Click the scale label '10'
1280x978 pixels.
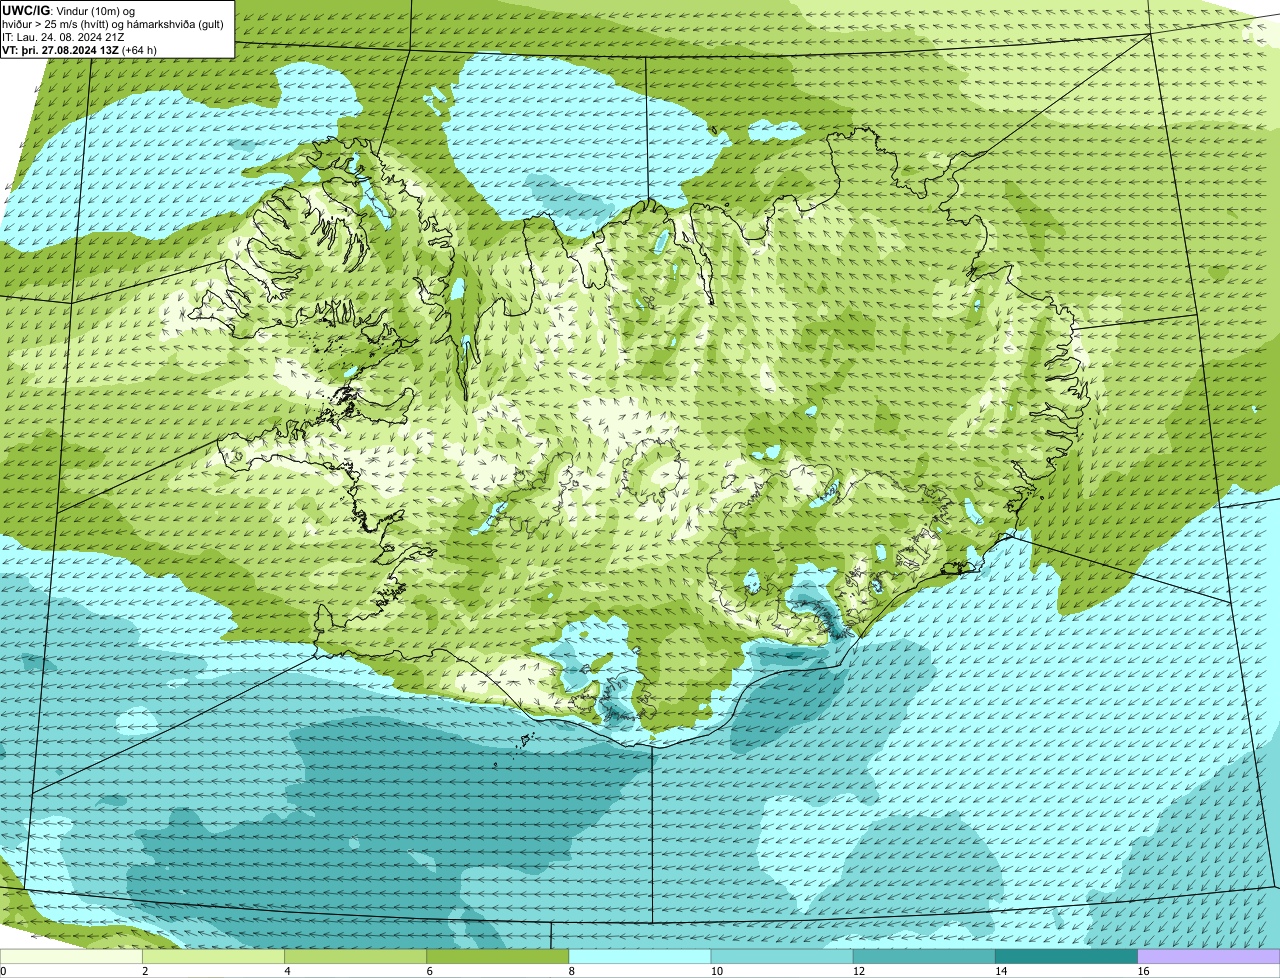pyautogui.click(x=716, y=971)
